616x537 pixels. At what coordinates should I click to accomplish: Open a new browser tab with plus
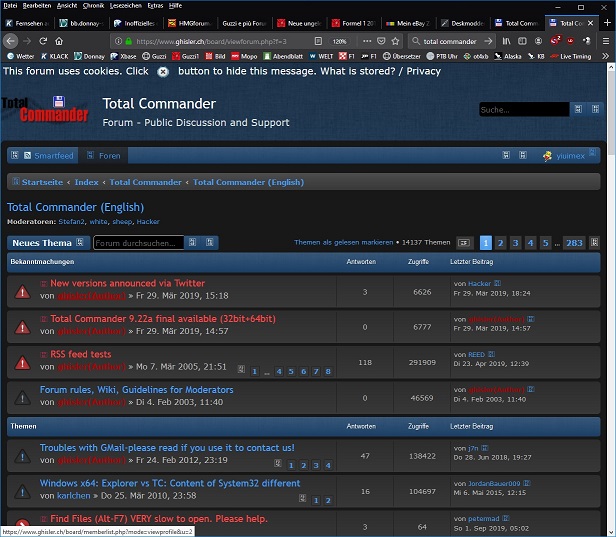607,23
